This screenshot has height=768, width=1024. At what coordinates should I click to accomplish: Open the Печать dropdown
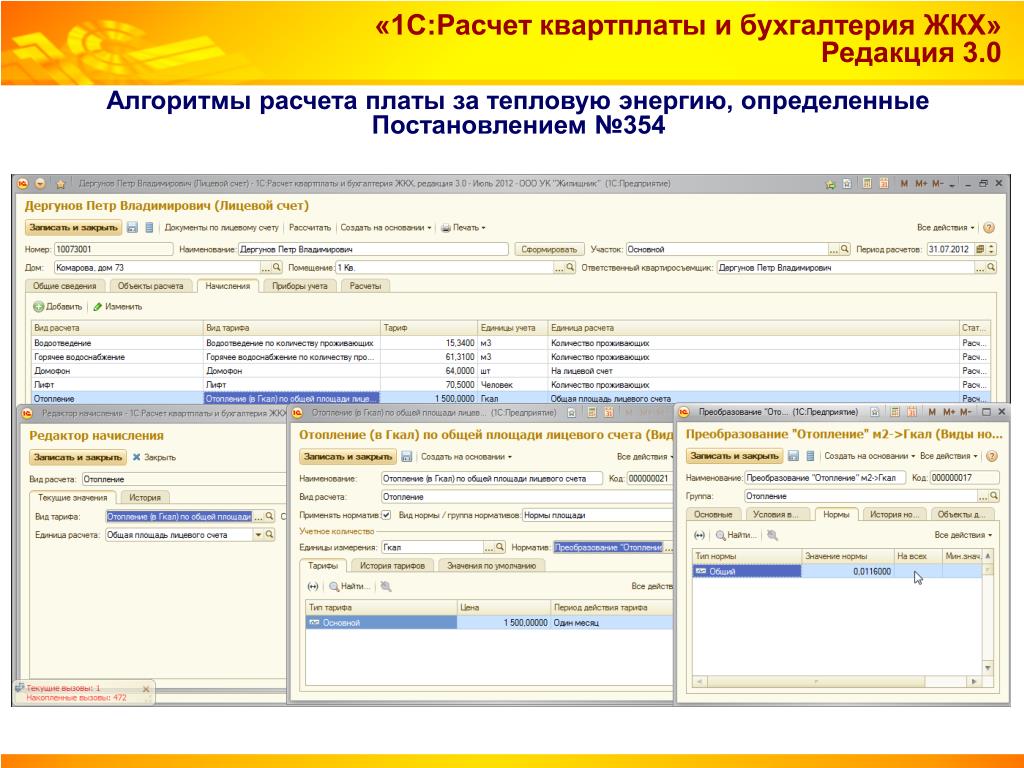(464, 227)
